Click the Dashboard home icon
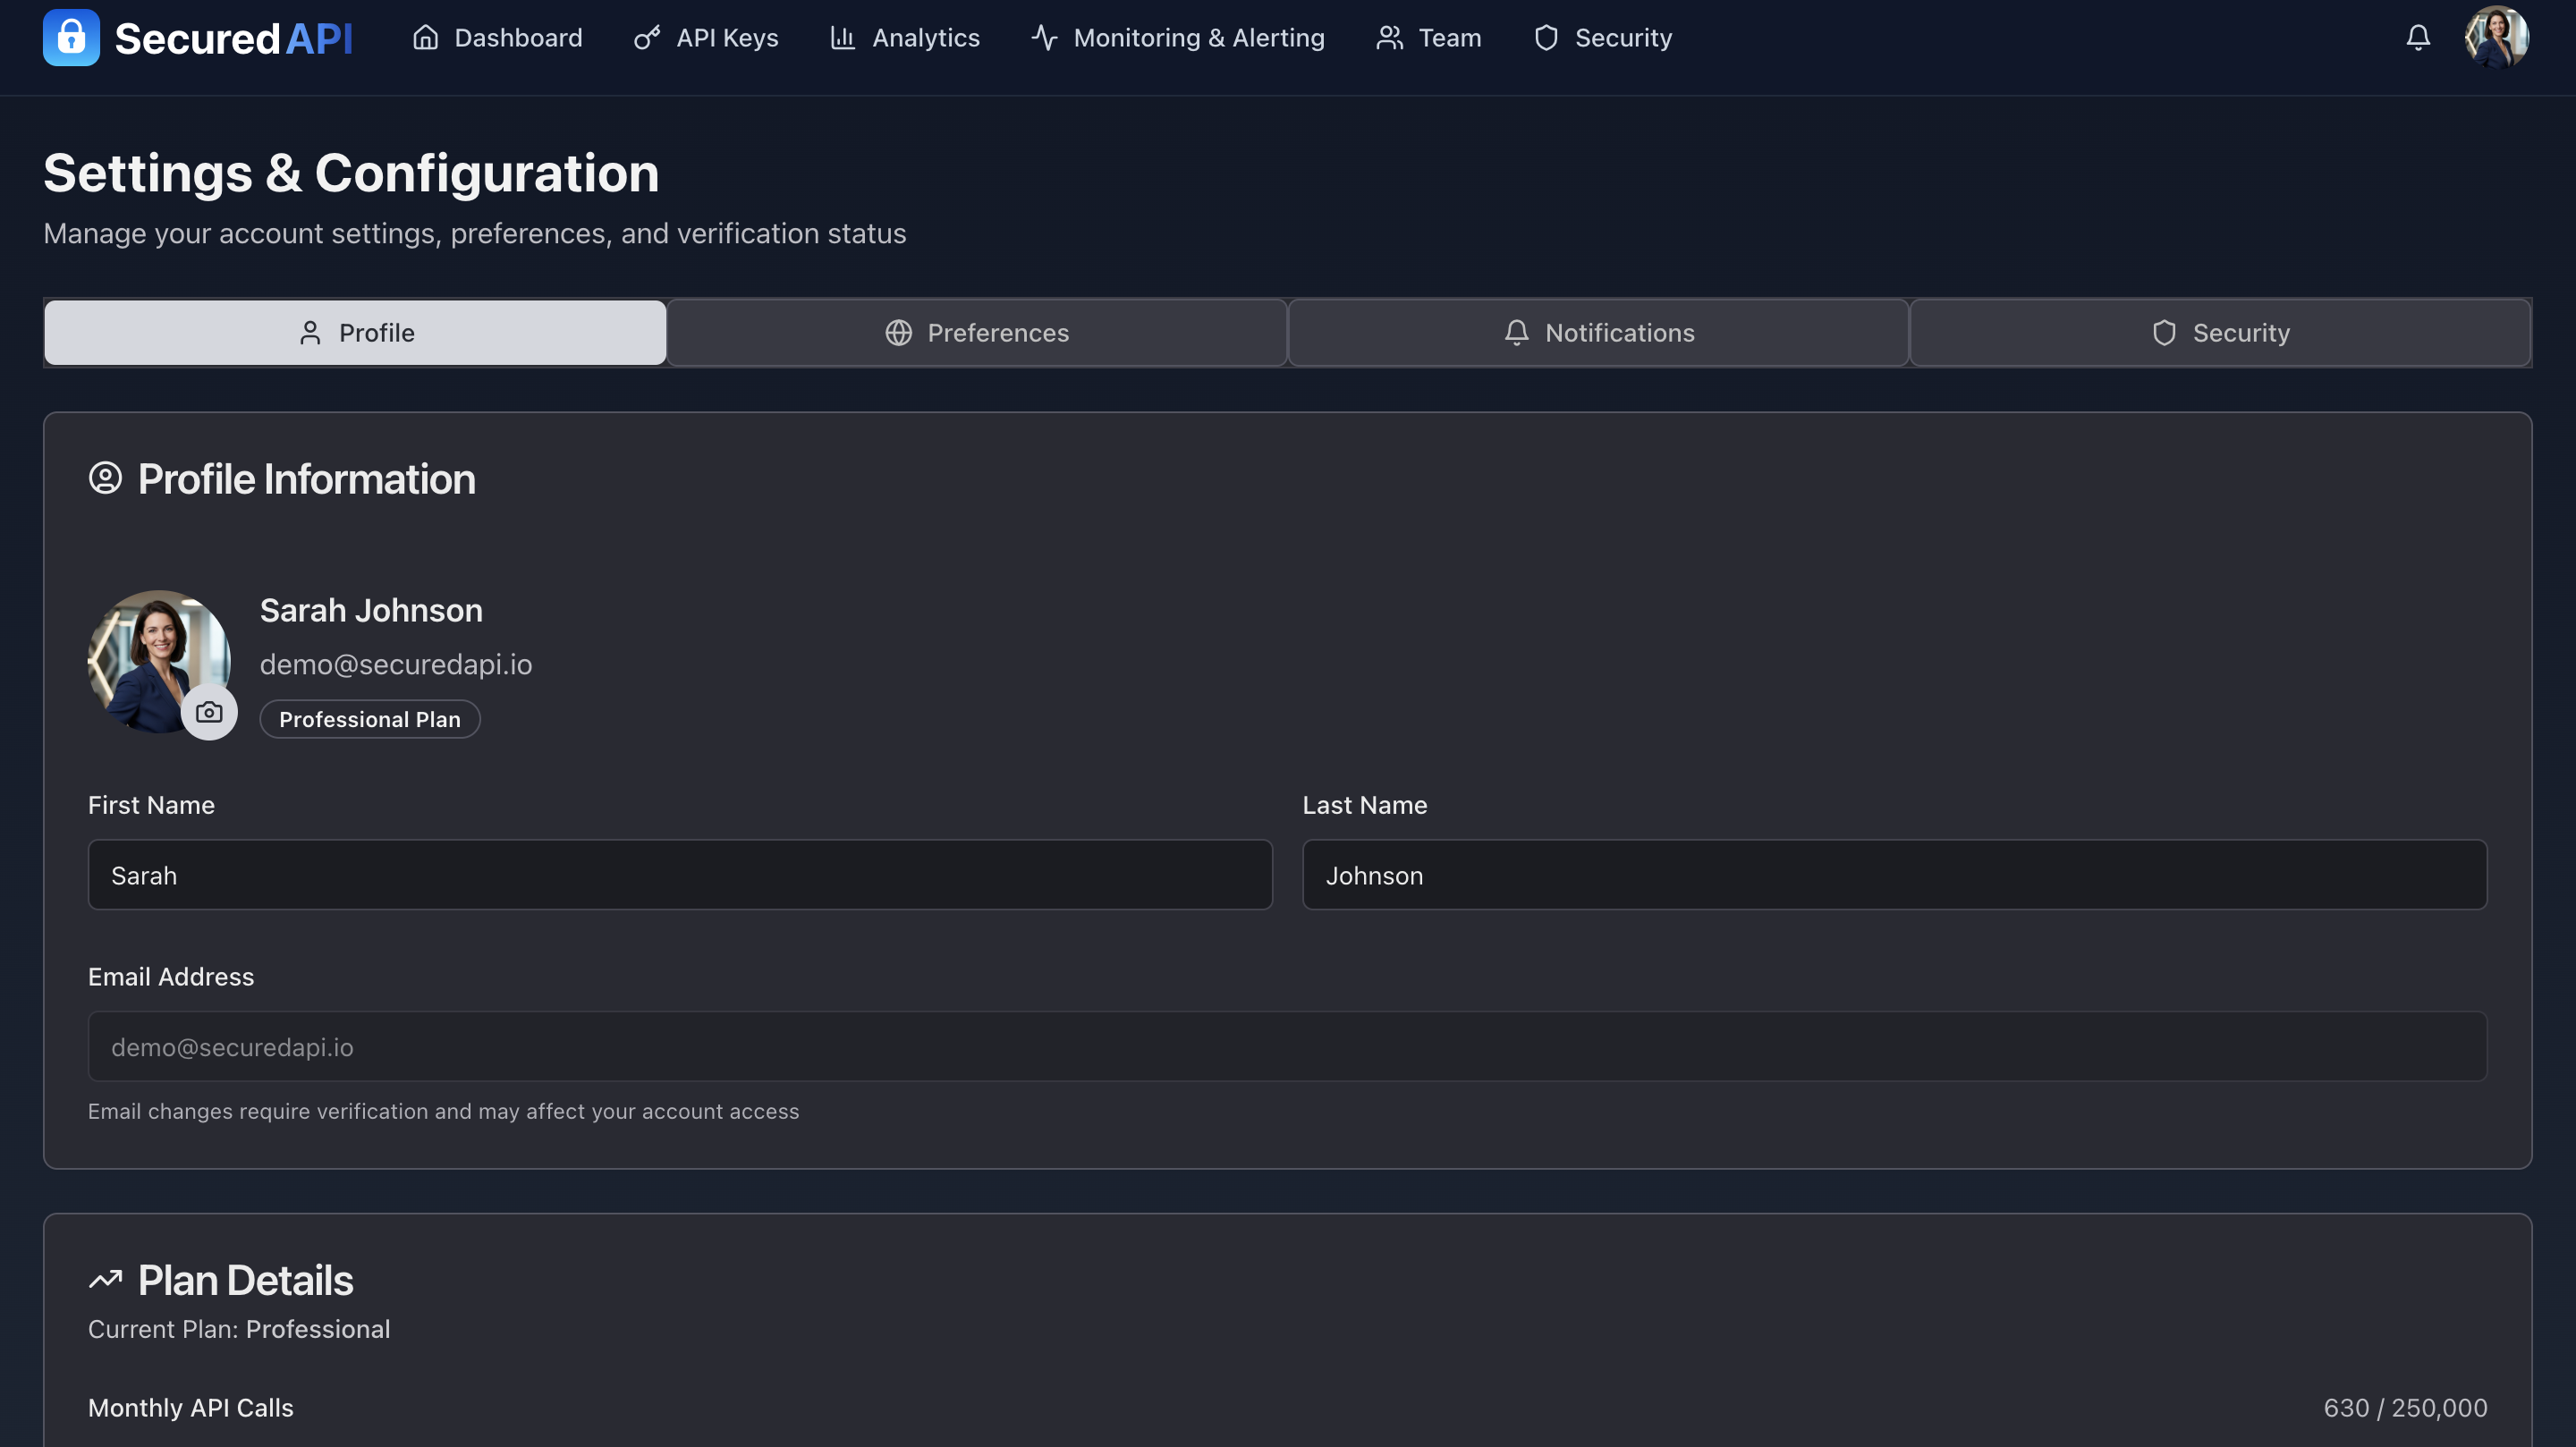Screen dimensions: 2576x1447 click(425, 37)
